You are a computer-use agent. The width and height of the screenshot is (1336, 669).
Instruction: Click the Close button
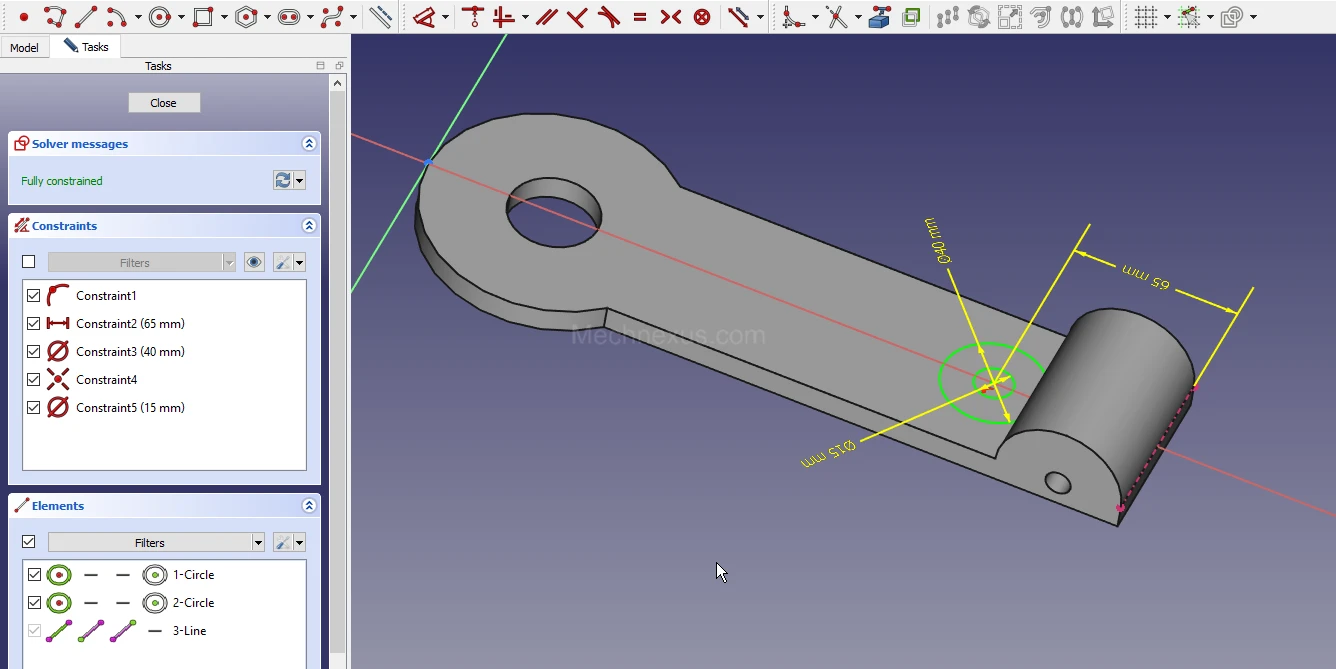click(x=164, y=103)
